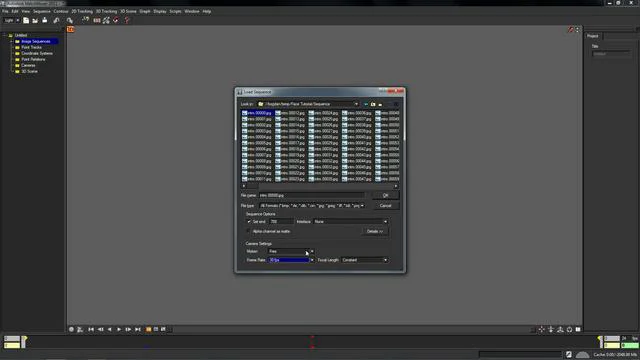Click the rotate view icon at viewport bottom right
This screenshot has height=360, width=640.
[569, 329]
